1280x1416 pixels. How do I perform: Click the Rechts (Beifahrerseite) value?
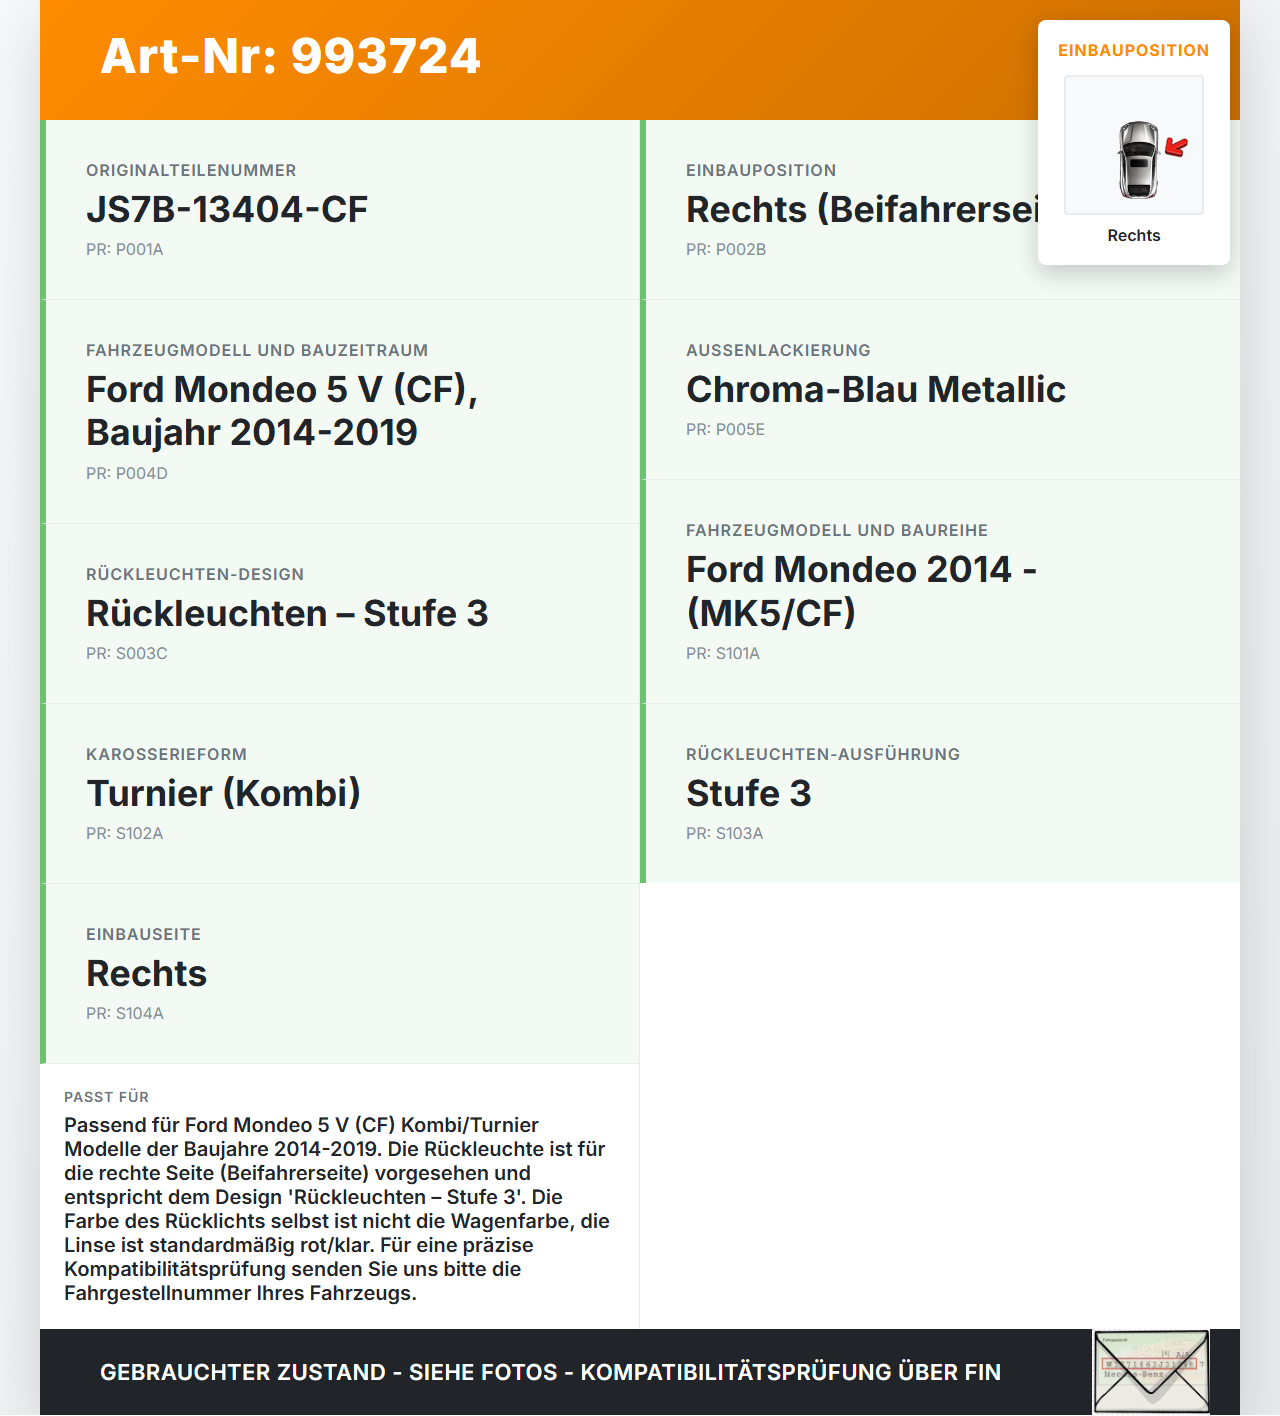[862, 209]
